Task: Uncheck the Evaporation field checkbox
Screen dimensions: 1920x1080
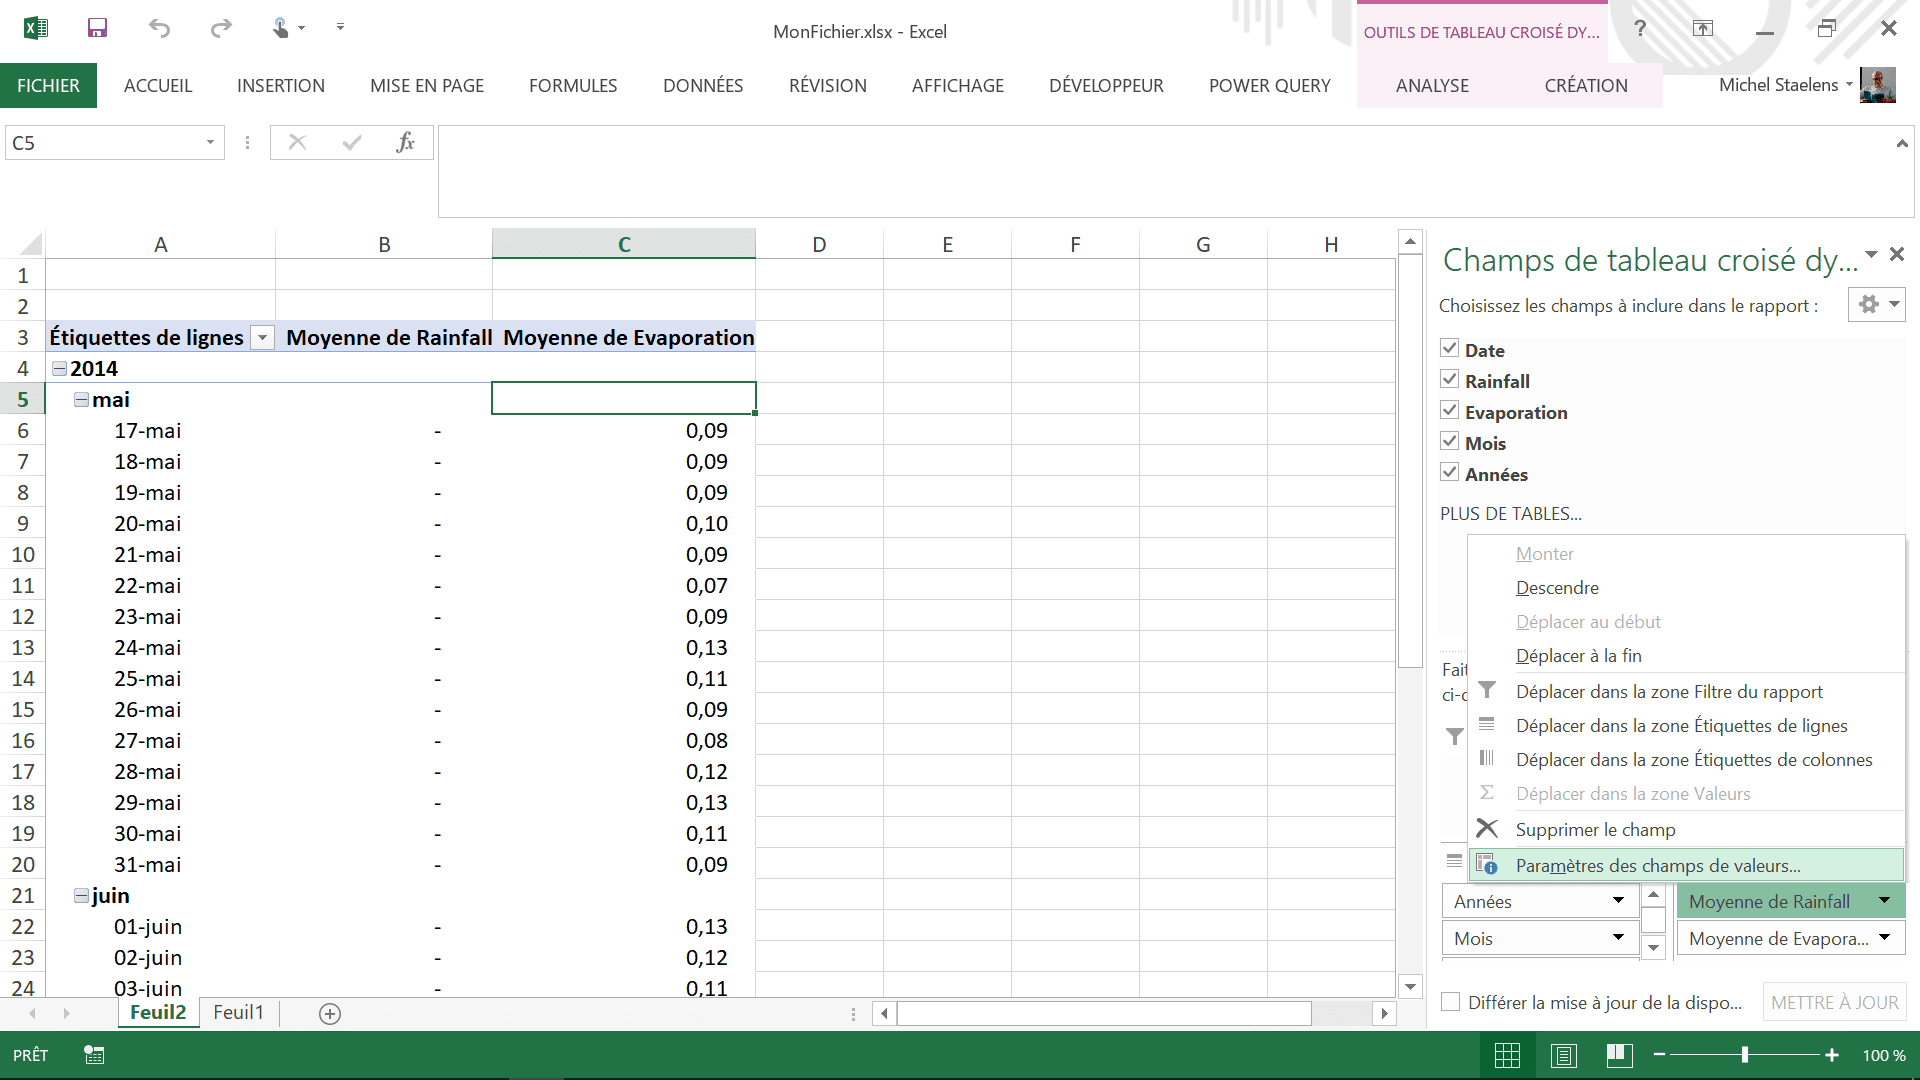Action: pos(1450,411)
